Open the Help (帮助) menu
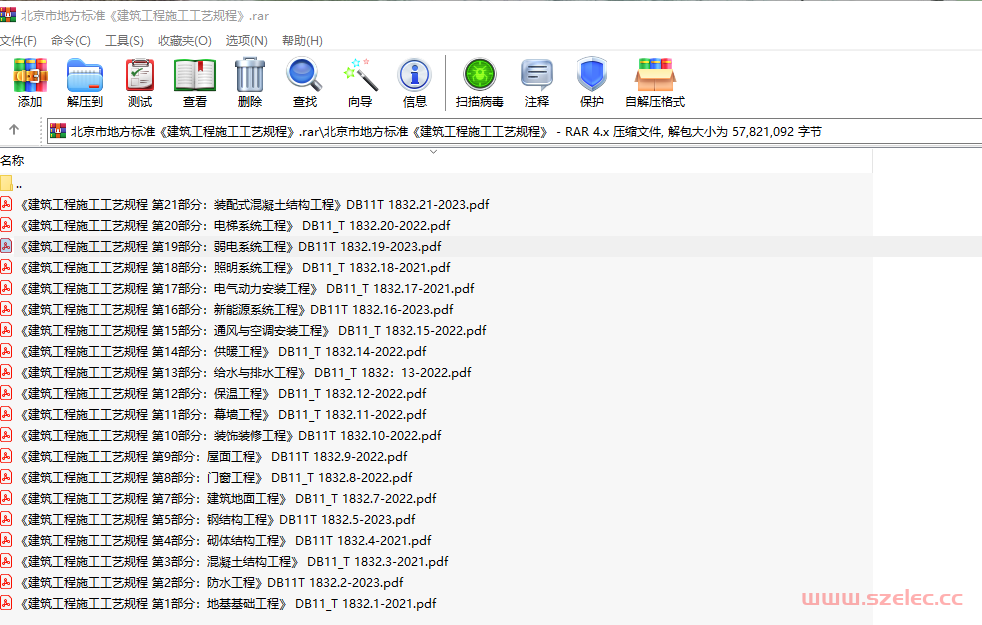982x625 pixels. point(302,41)
